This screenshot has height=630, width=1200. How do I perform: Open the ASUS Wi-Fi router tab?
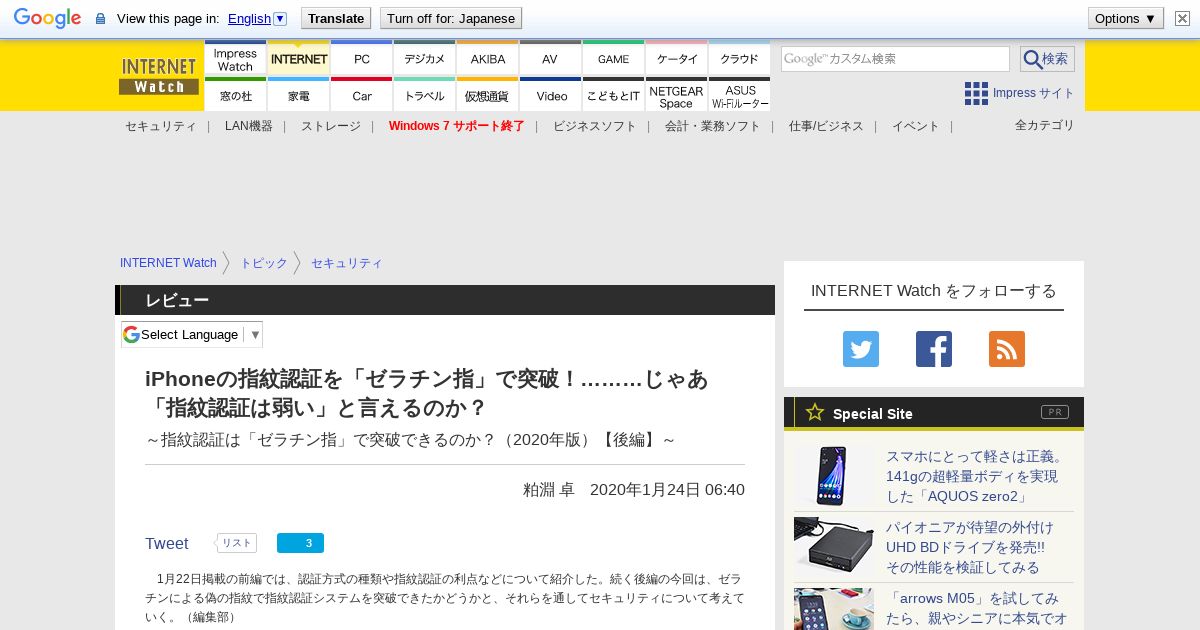739,95
